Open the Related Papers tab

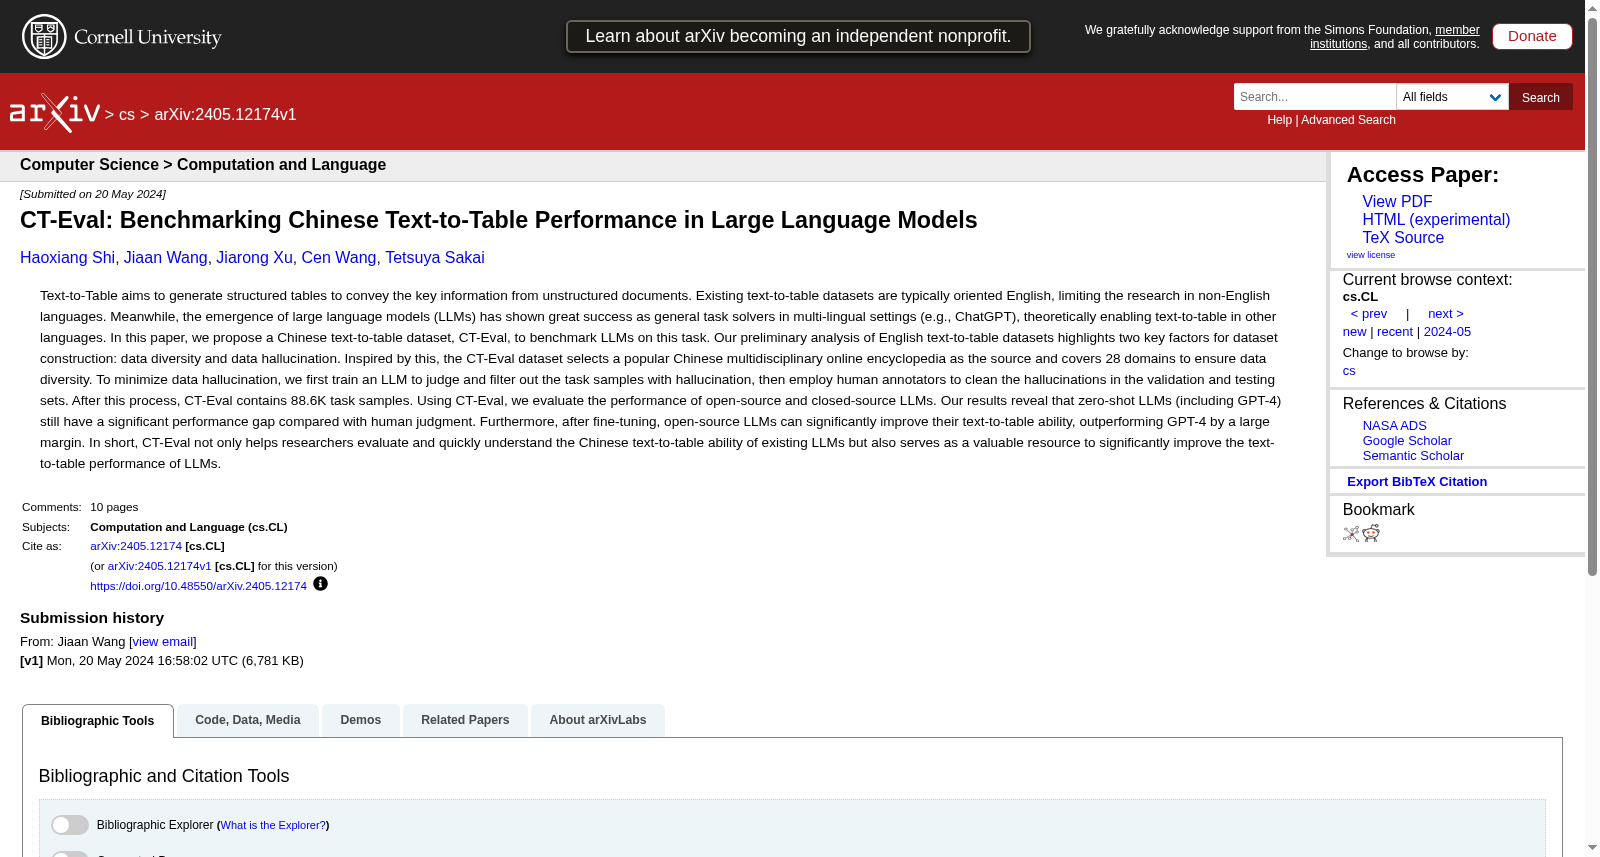point(465,720)
